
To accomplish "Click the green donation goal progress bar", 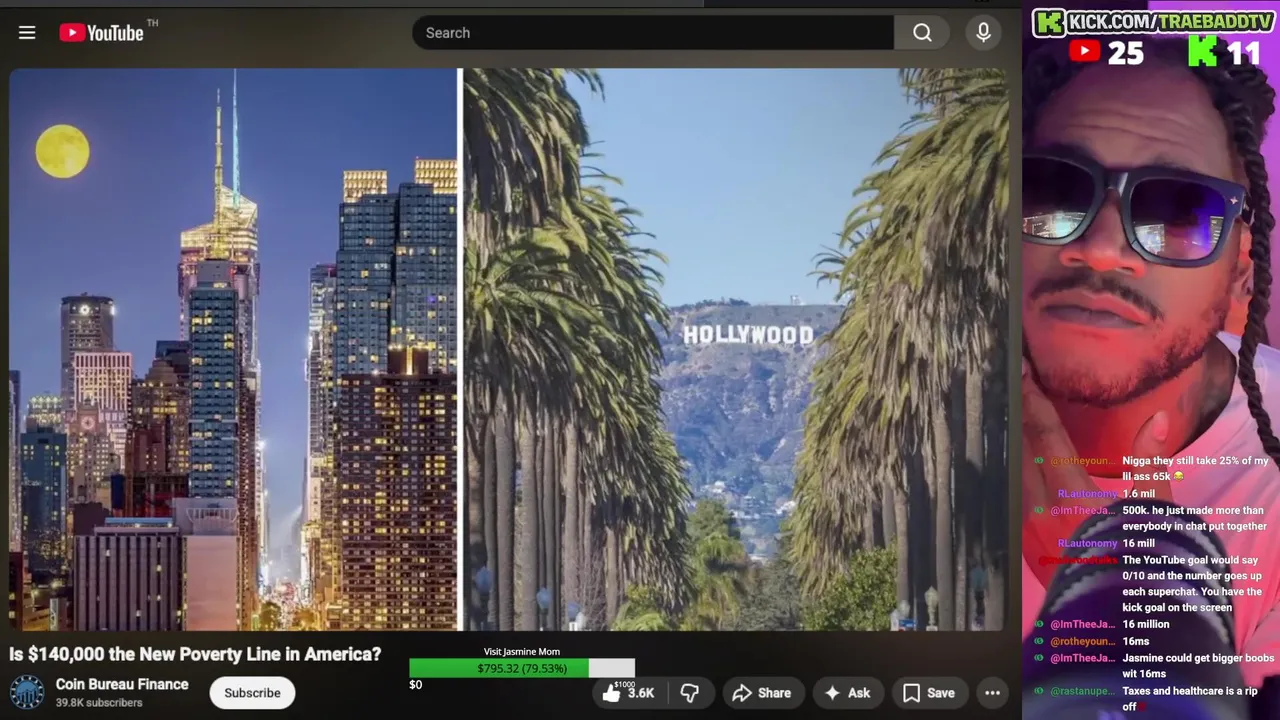I will click(522, 668).
